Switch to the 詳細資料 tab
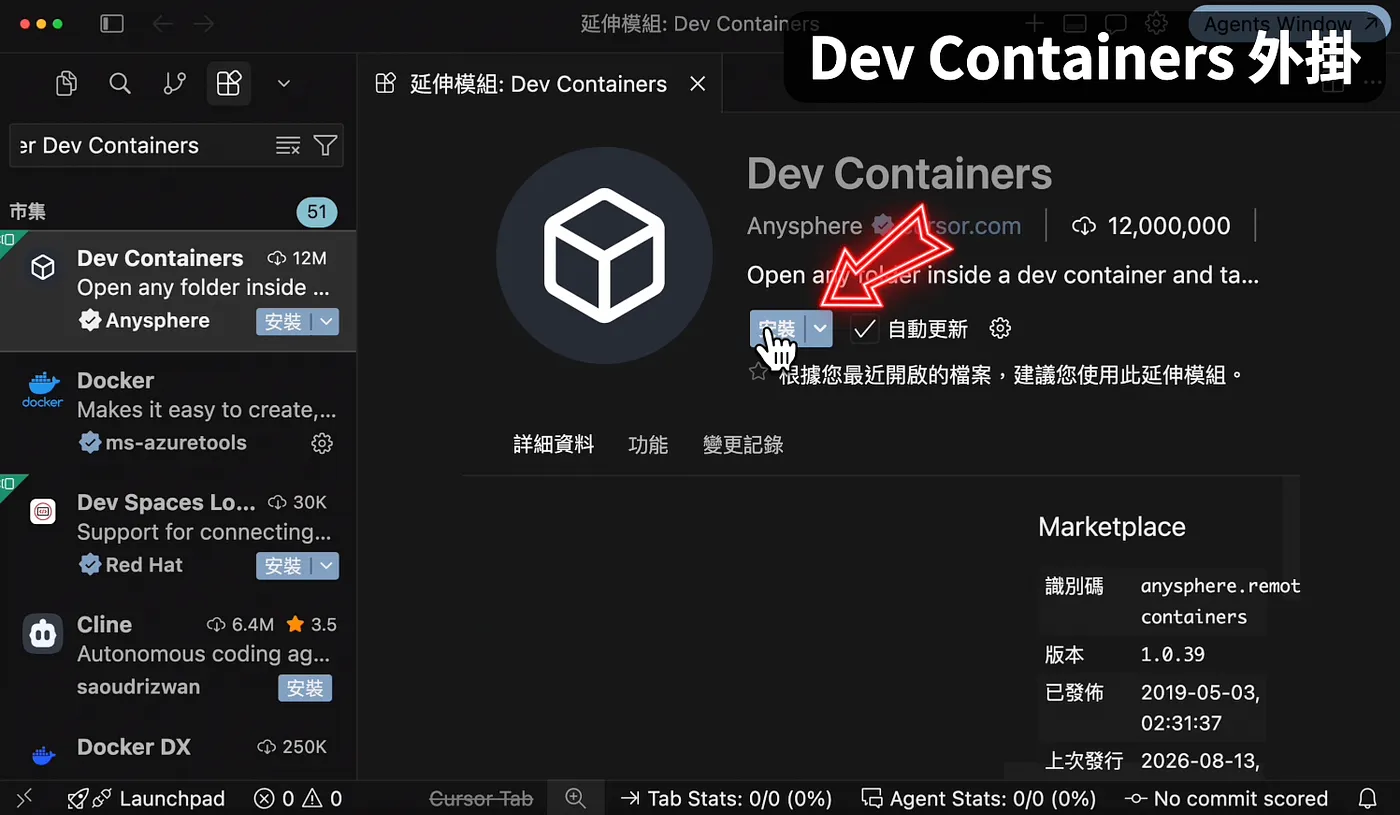1400x815 pixels. click(554, 445)
